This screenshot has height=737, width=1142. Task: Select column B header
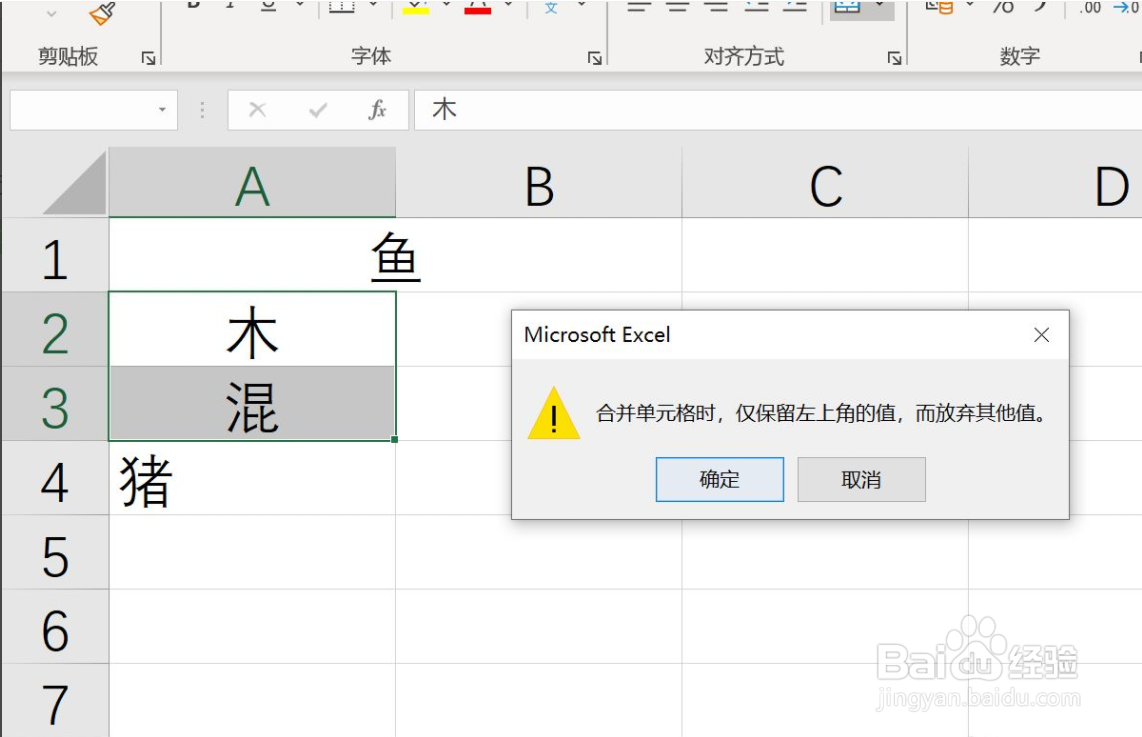pyautogui.click(x=540, y=183)
